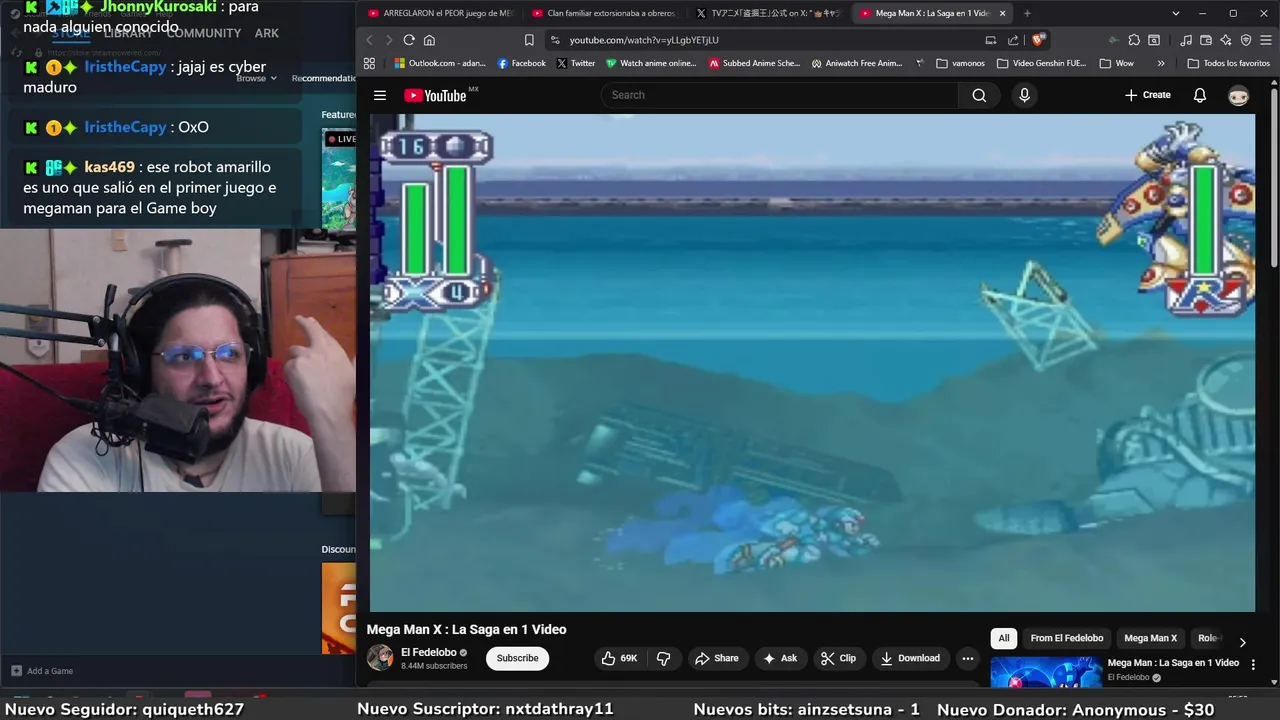The image size is (1280, 720).
Task: Switch to ARREGLARON el PEOR juego tab
Action: click(440, 13)
